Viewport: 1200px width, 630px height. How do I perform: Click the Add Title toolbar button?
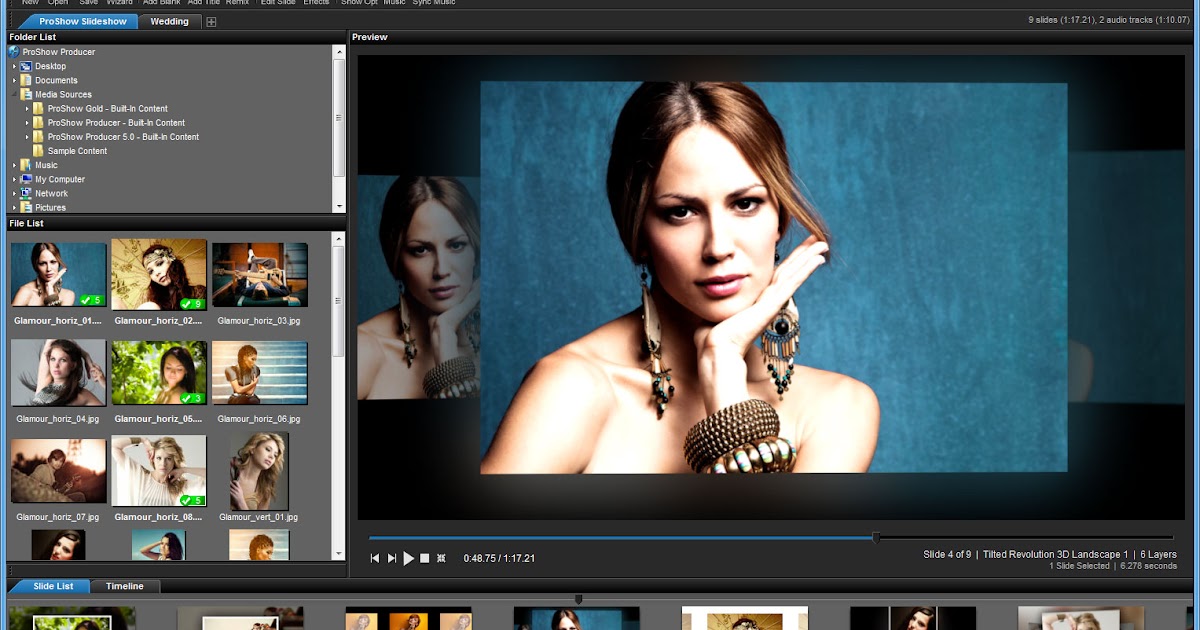point(204,3)
